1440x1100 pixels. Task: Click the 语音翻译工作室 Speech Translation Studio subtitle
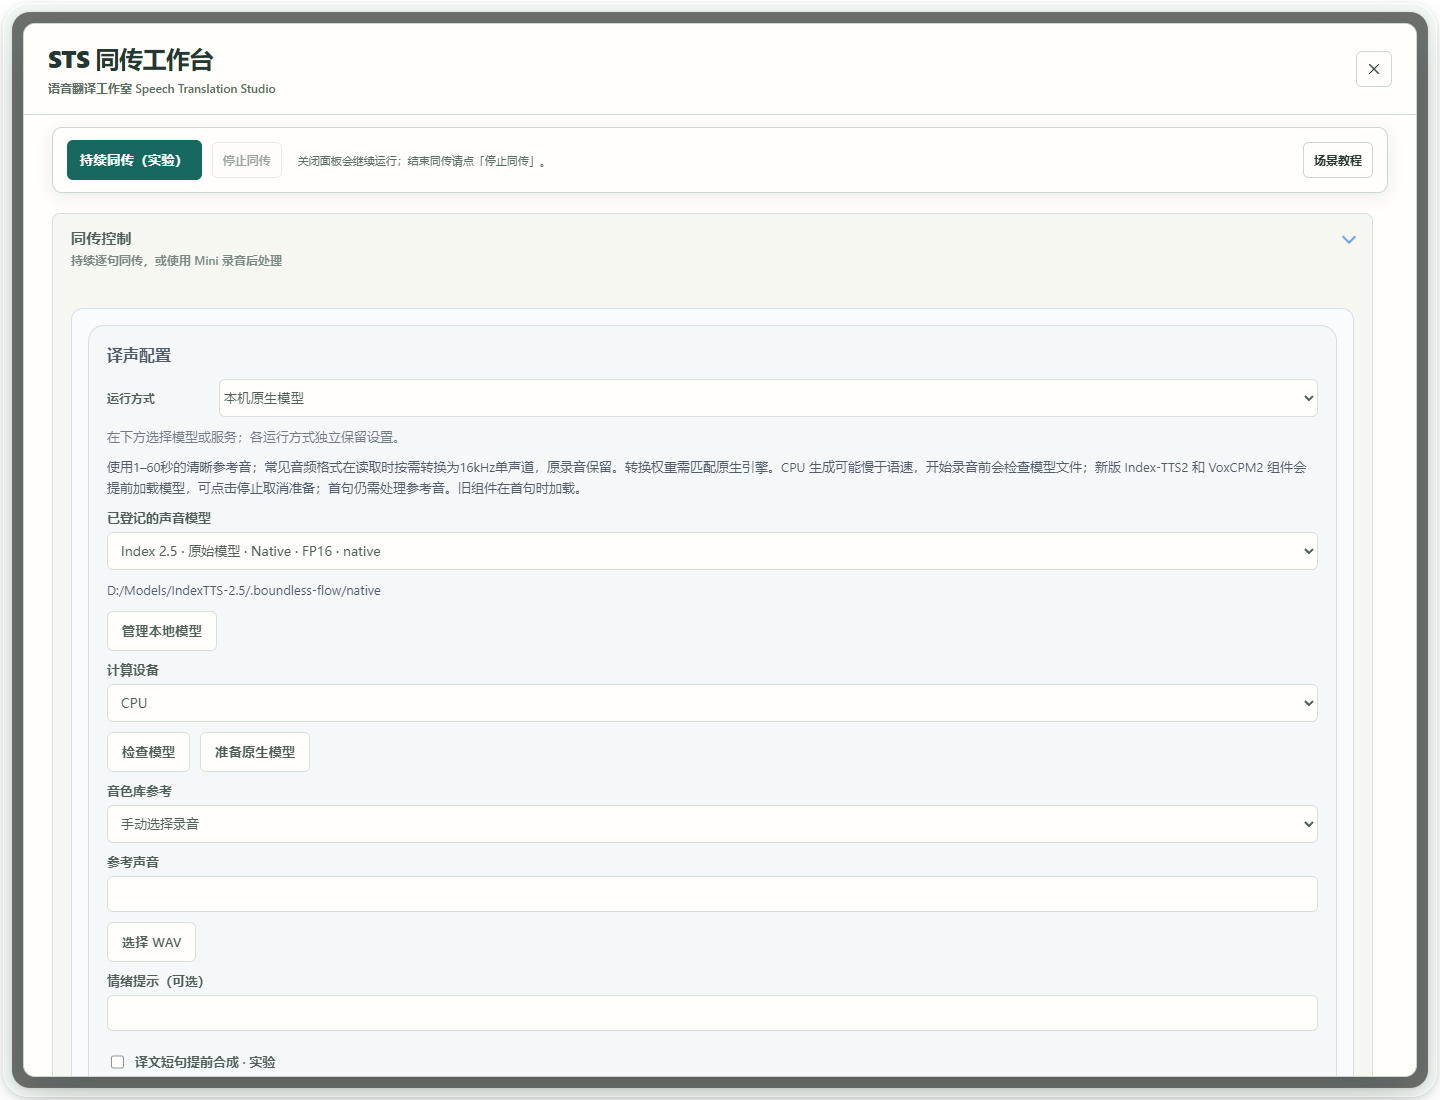162,89
